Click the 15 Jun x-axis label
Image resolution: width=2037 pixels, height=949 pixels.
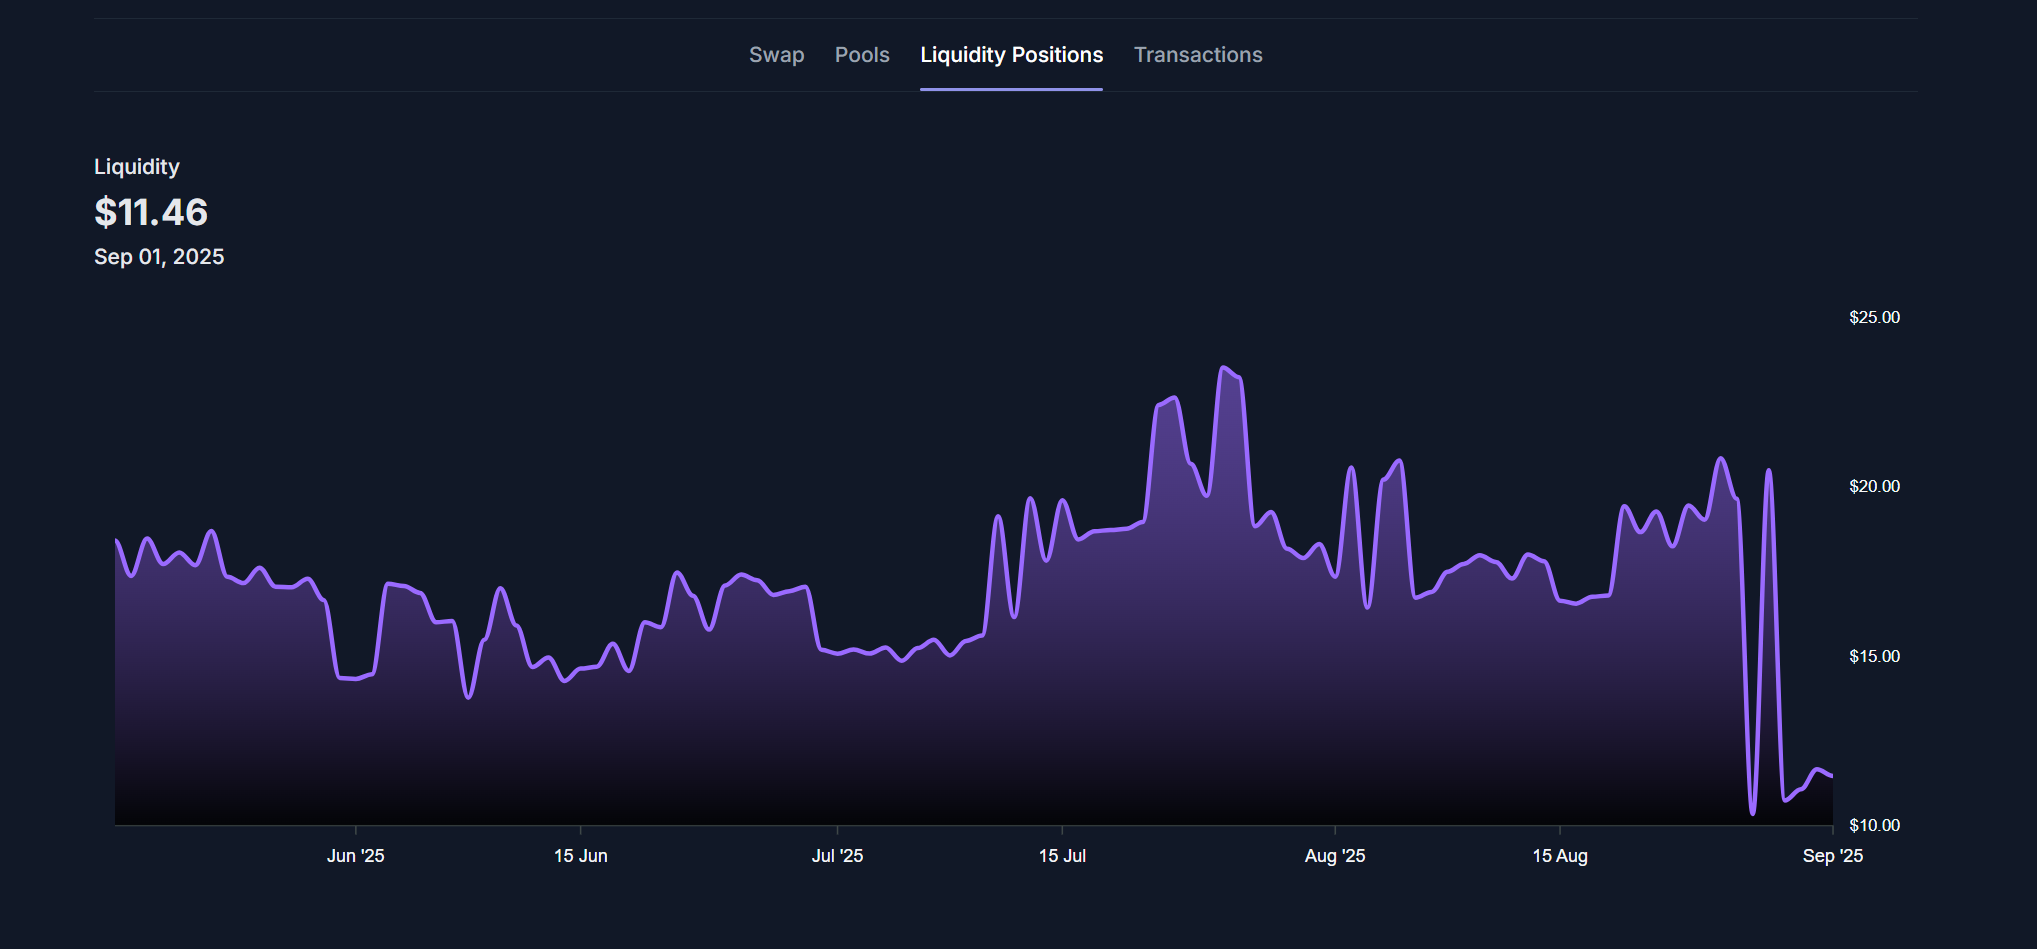coord(580,856)
